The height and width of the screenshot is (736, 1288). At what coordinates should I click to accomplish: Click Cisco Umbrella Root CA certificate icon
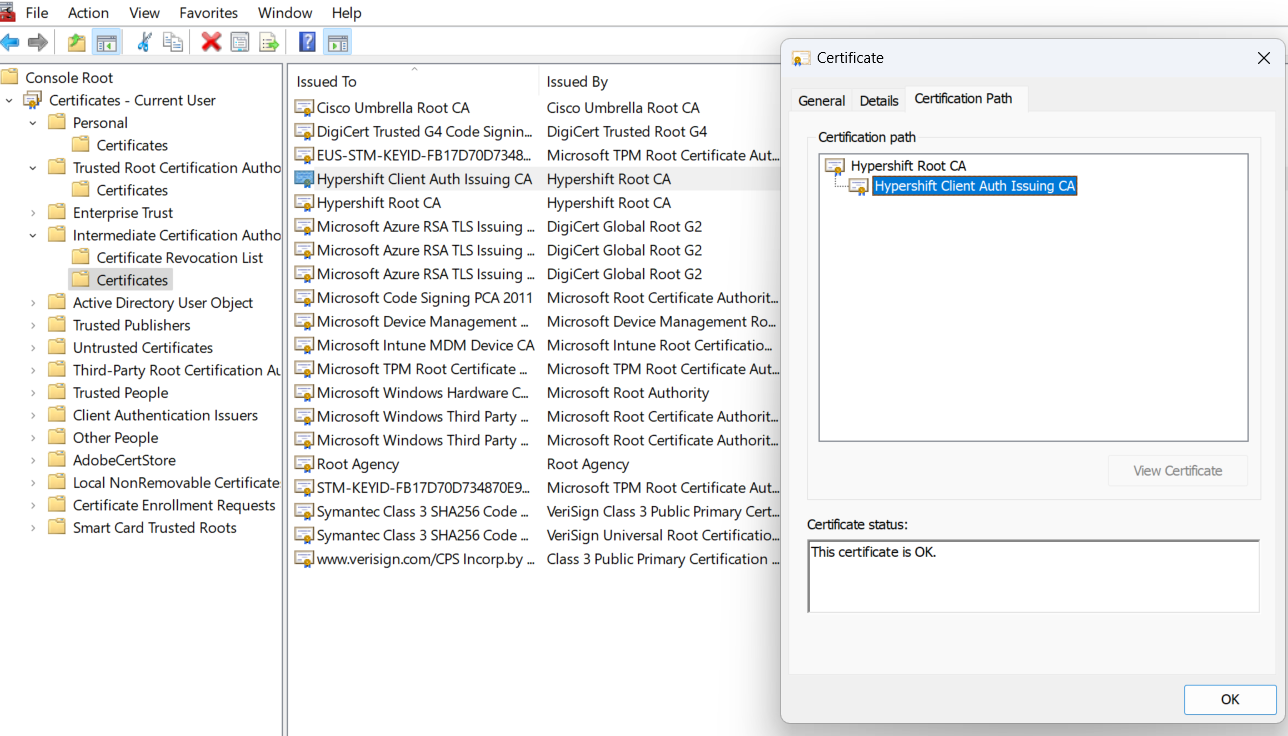(x=304, y=107)
